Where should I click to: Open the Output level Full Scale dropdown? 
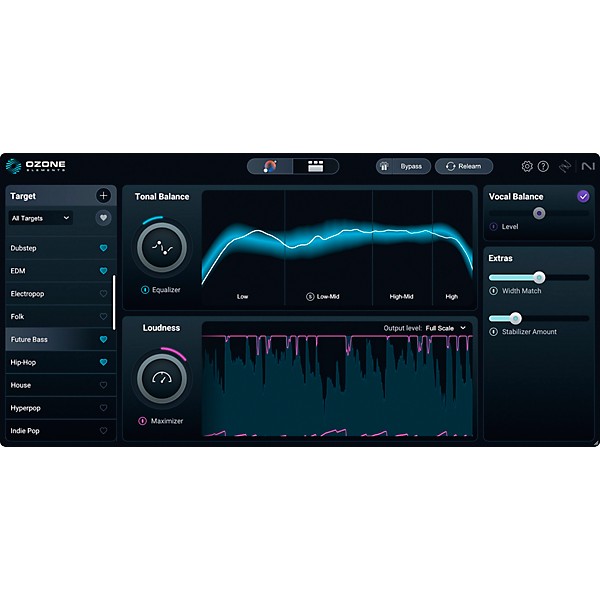coord(445,328)
